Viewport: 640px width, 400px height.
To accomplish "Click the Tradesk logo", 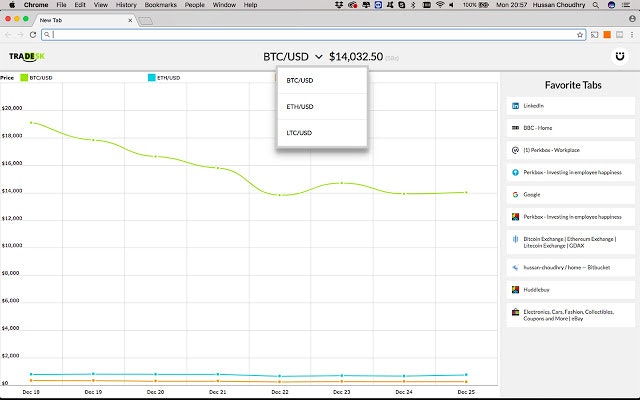I will click(27, 57).
